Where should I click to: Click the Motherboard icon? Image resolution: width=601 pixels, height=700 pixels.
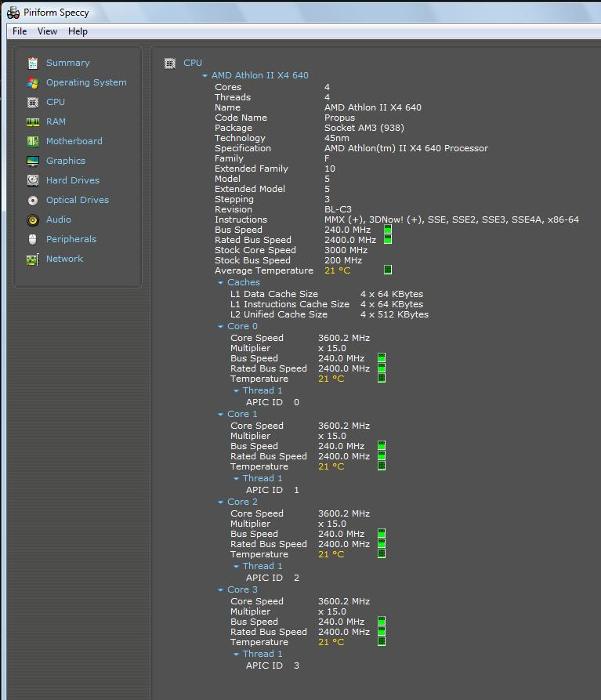(x=33, y=142)
